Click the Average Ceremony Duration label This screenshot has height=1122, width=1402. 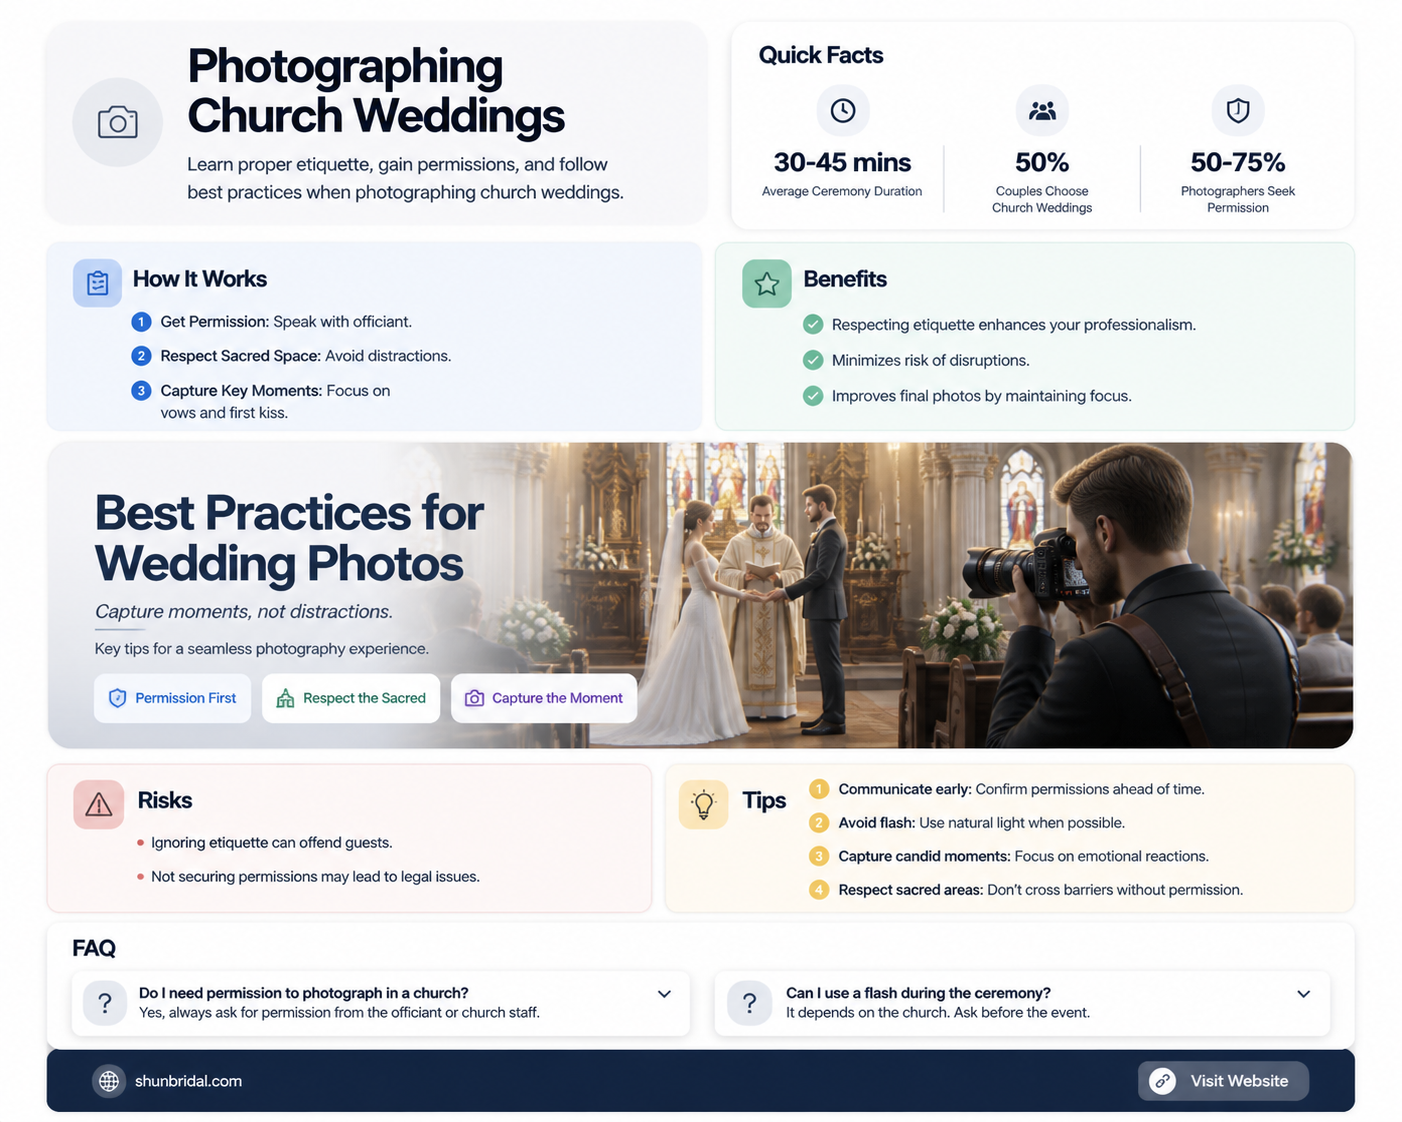(x=842, y=191)
